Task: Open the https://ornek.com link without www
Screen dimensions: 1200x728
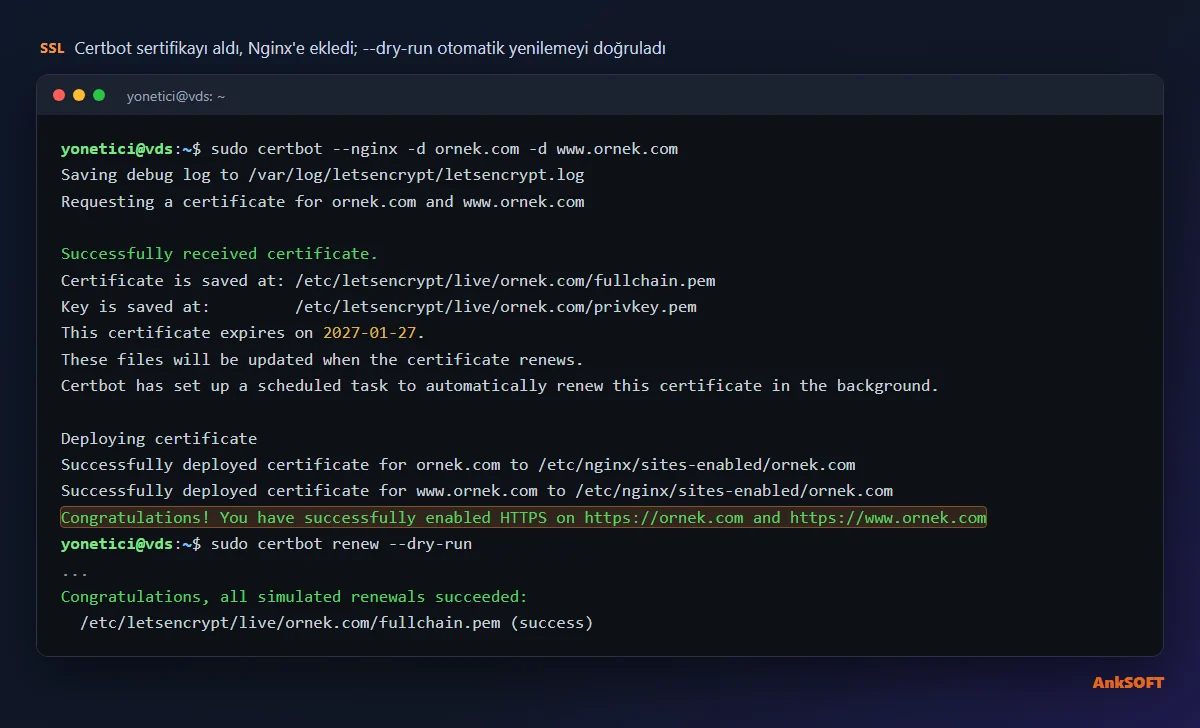Action: pyautogui.click(x=664, y=517)
